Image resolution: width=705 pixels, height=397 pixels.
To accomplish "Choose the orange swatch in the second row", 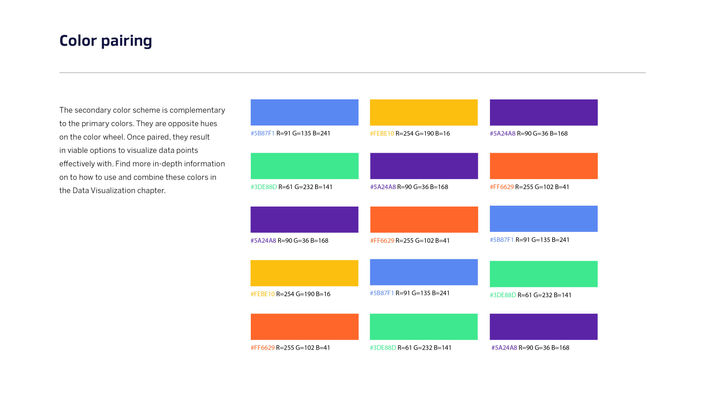I will pos(544,166).
